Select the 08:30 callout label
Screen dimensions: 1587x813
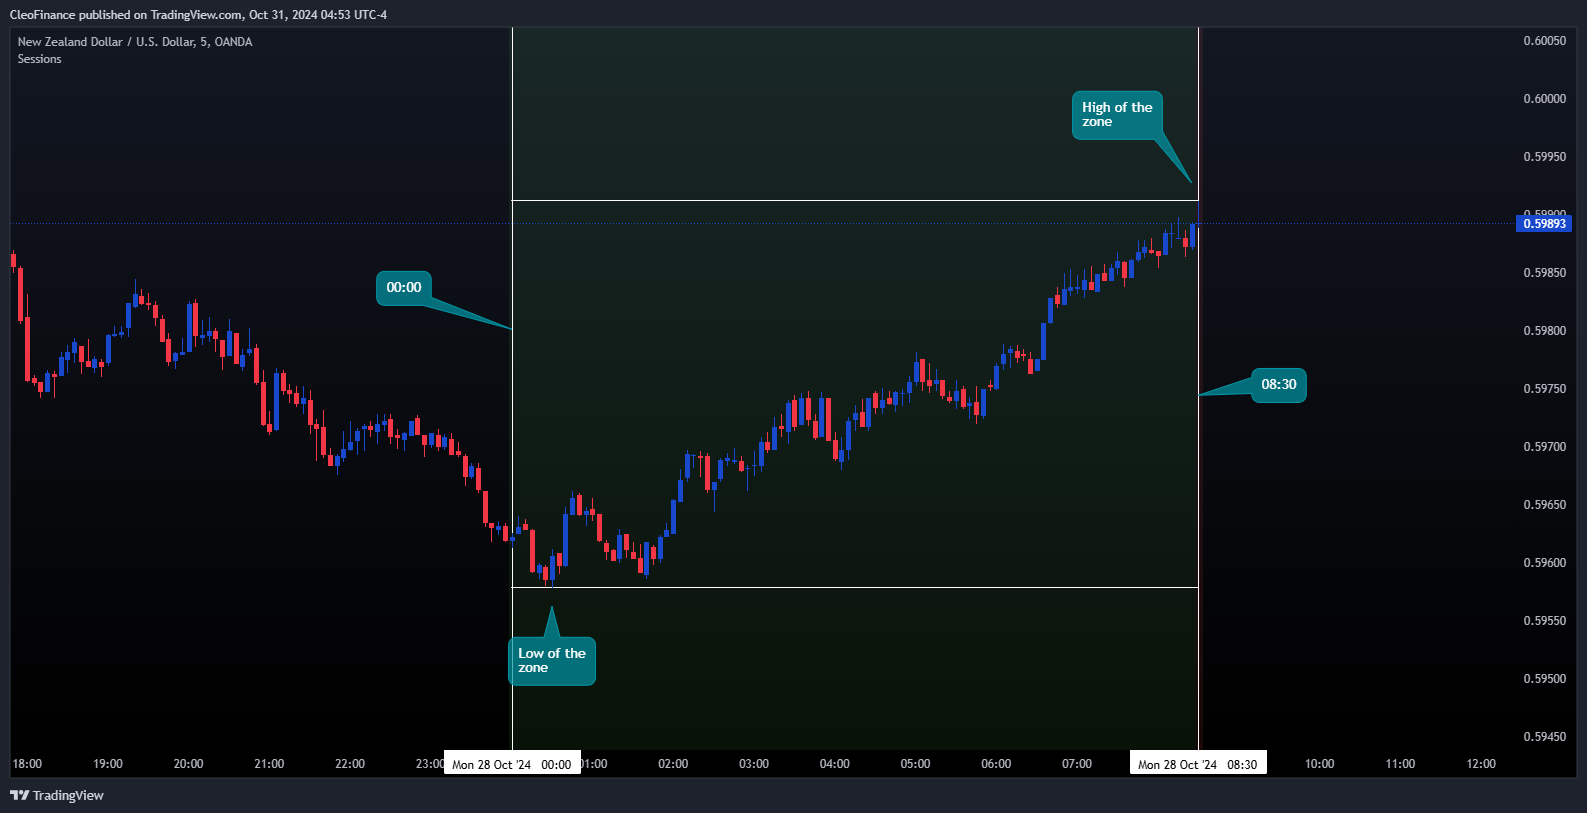tap(1278, 385)
